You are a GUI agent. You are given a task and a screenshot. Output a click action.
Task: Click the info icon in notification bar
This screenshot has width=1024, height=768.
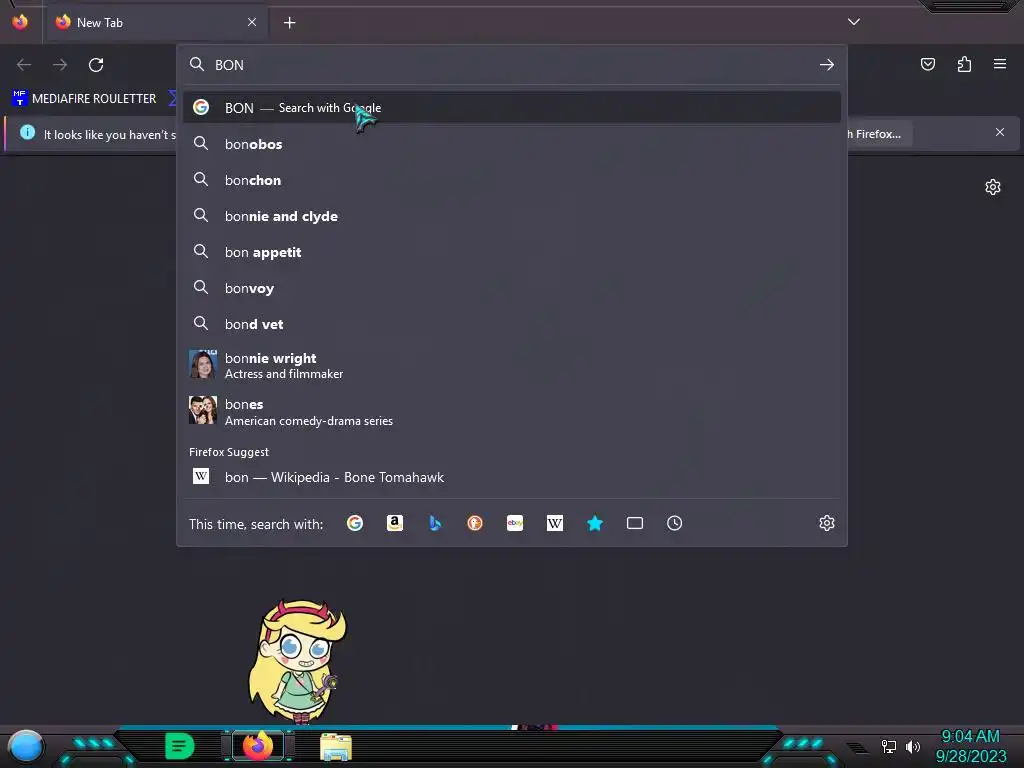tap(27, 133)
